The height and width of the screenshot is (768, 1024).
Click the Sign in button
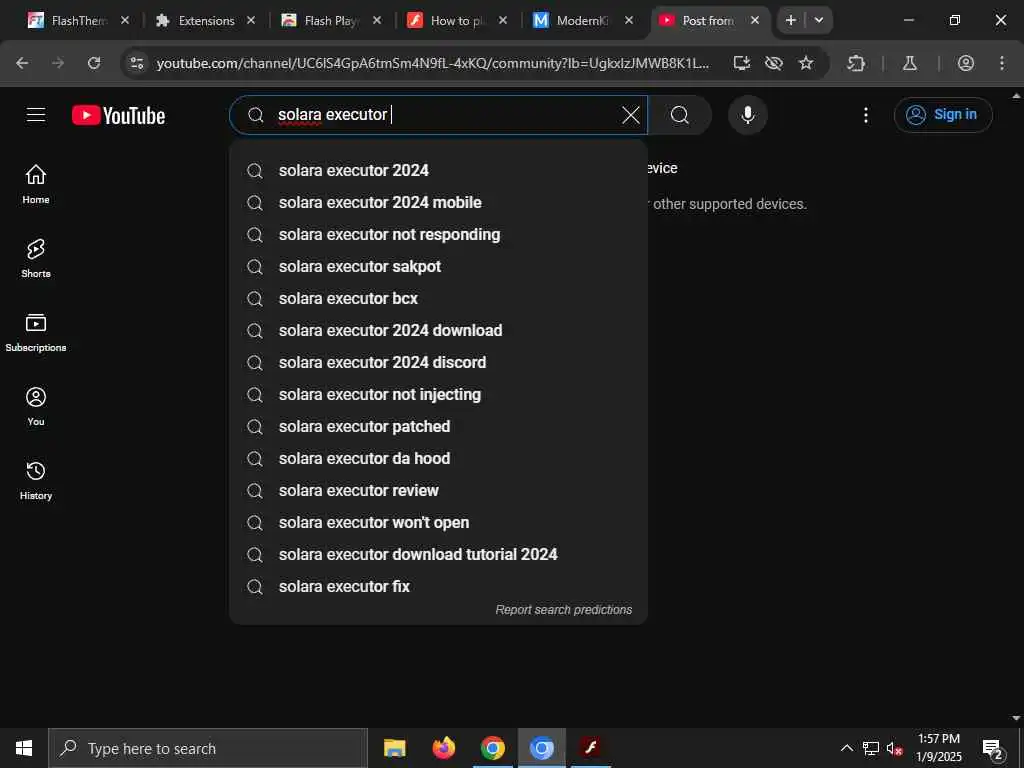coord(943,115)
